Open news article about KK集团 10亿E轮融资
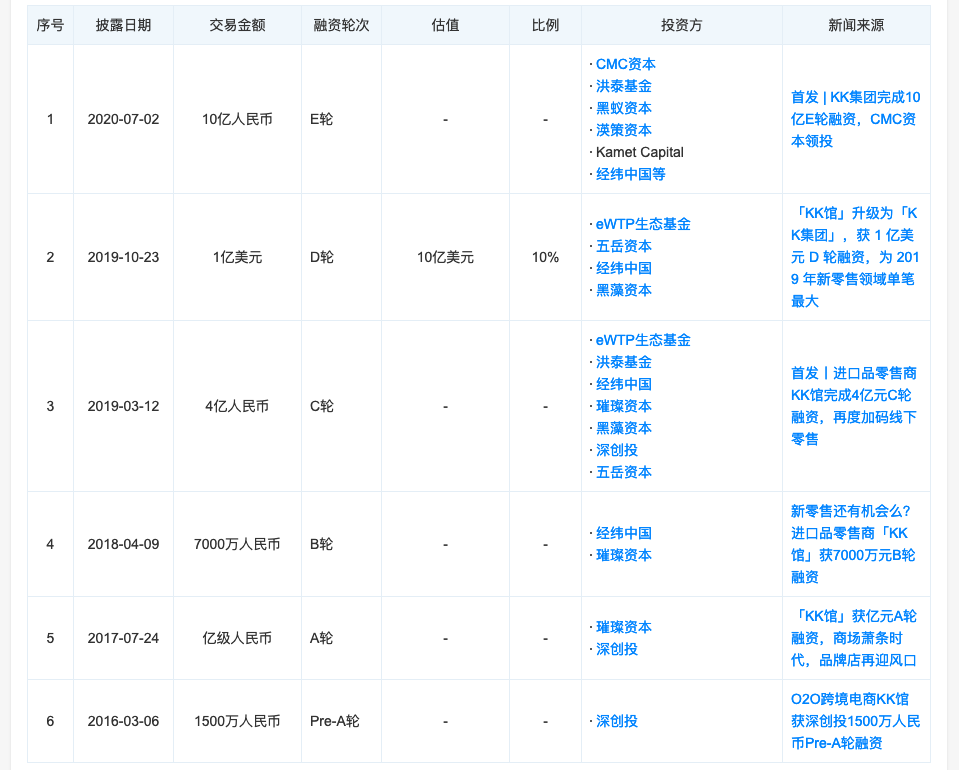 tap(855, 119)
